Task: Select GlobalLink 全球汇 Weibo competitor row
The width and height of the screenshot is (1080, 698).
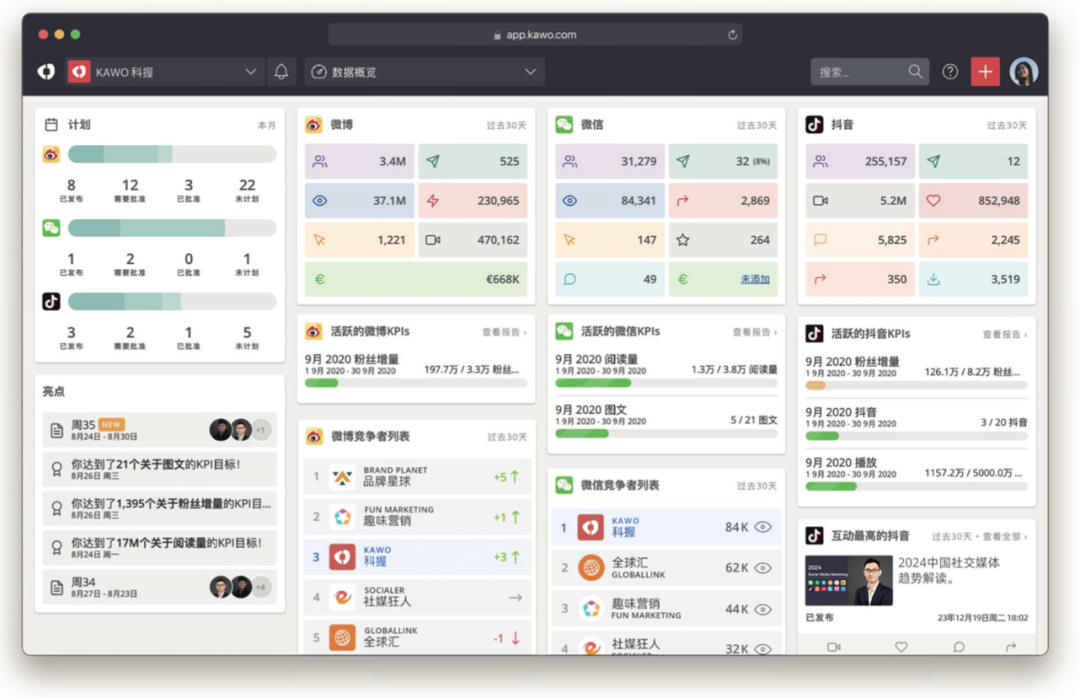Action: click(417, 637)
